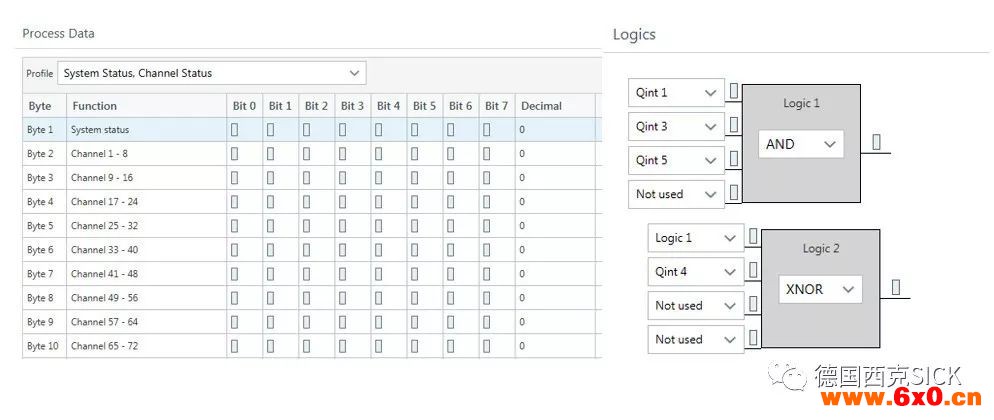
Task: Click Logic 1 output indicator
Action: pyautogui.click(x=877, y=143)
